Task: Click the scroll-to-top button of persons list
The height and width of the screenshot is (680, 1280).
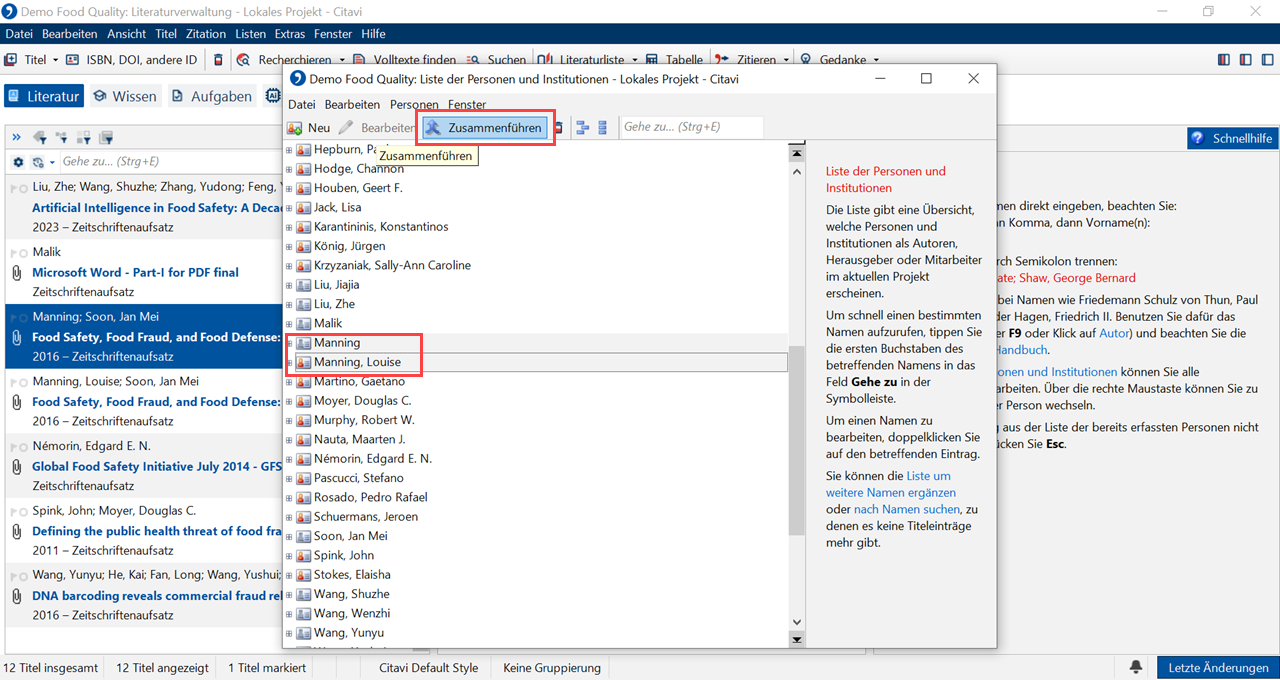Action: (x=797, y=154)
